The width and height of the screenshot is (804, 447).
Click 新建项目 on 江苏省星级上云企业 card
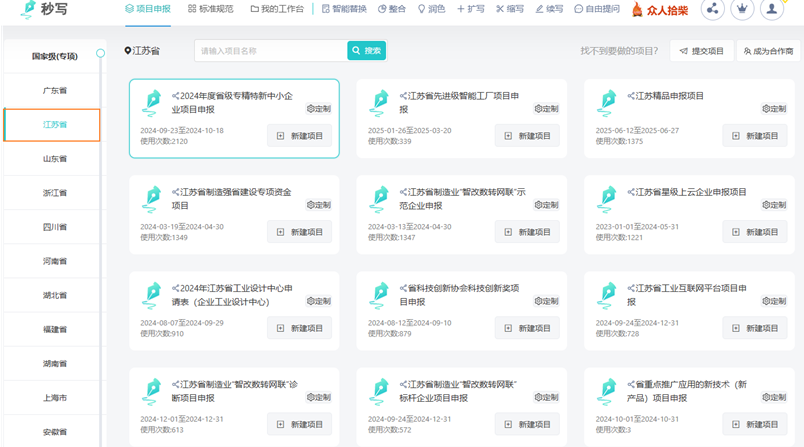[755, 232]
